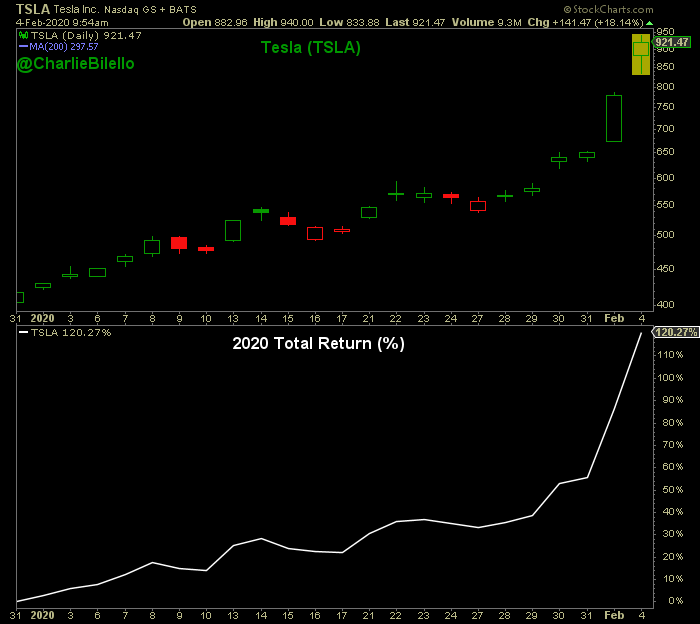The width and height of the screenshot is (700, 624).
Task: Click the Low 833.88 value
Action: pos(349,22)
